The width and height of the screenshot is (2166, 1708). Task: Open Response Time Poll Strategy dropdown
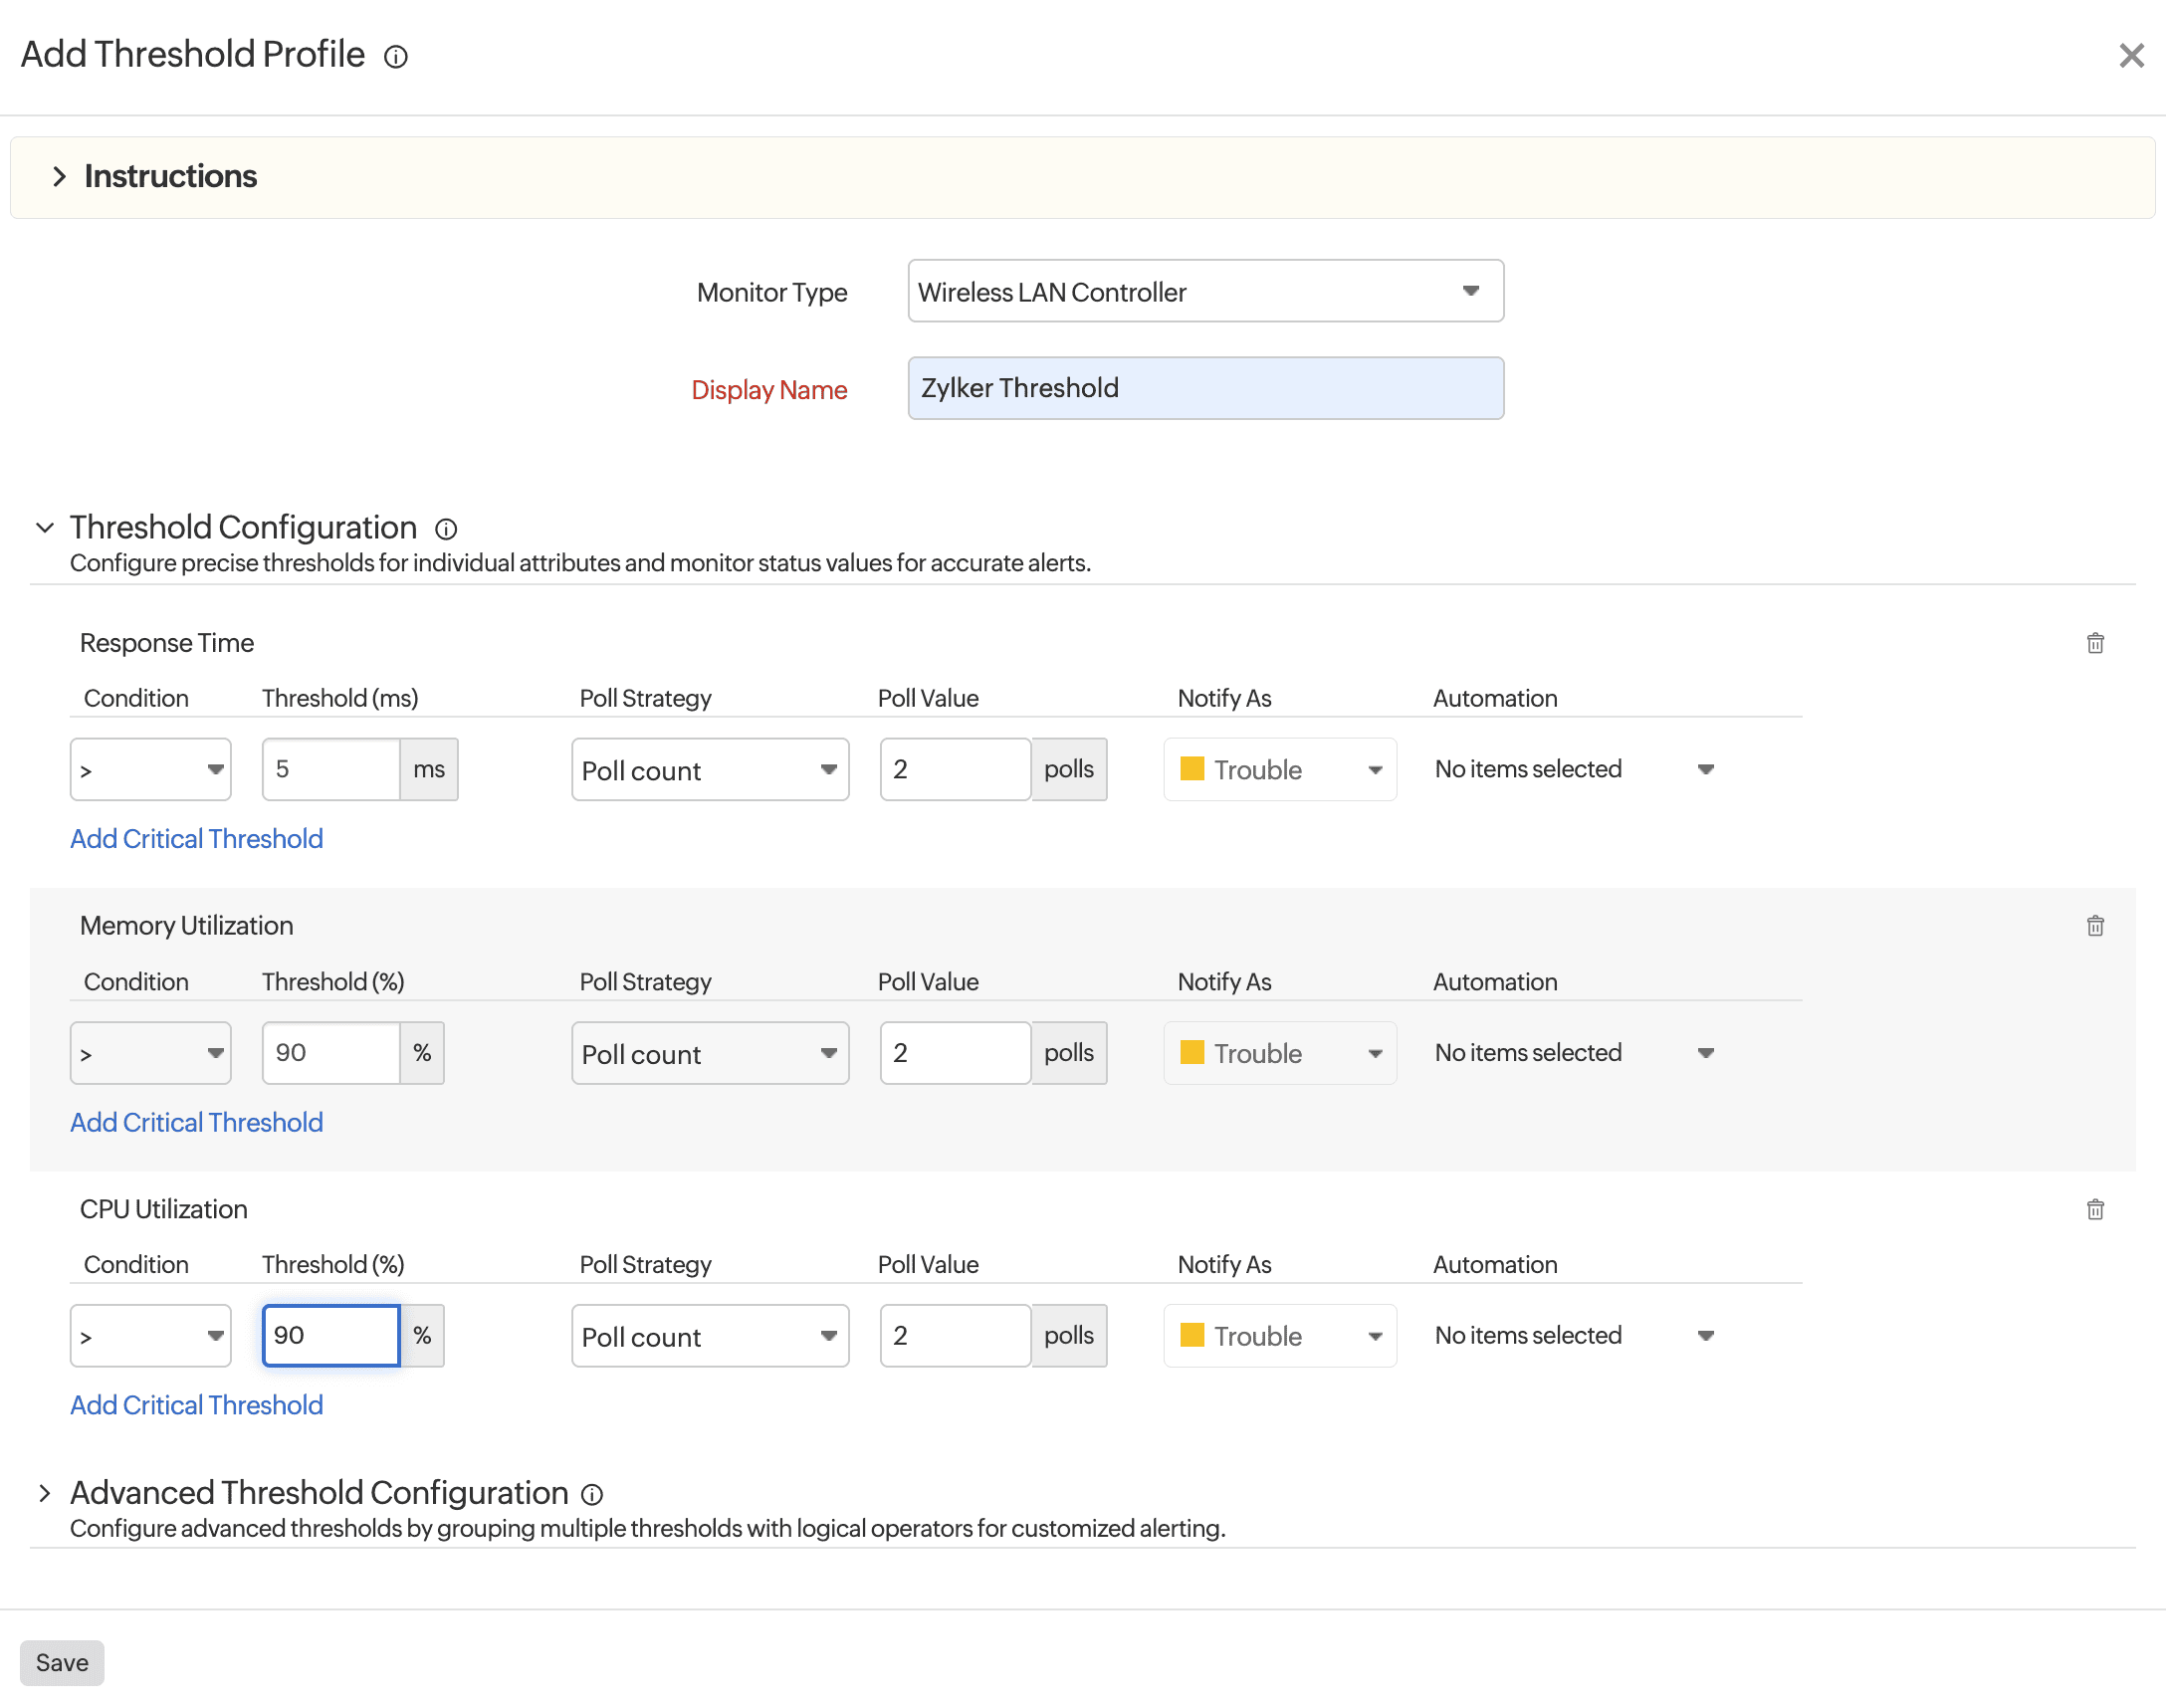710,770
